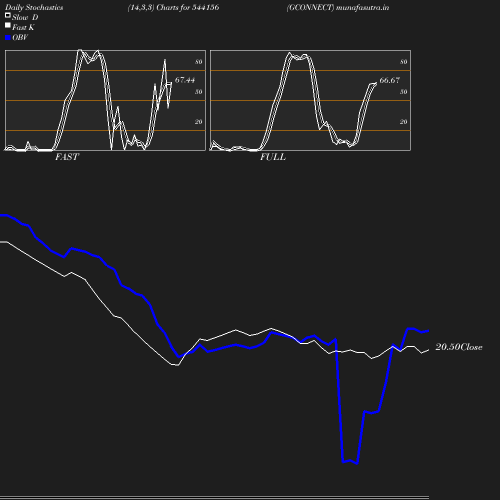This screenshot has width=500, height=500.
Task: Click the horizontal bar at chart bottom
Action: (x=214, y=497)
